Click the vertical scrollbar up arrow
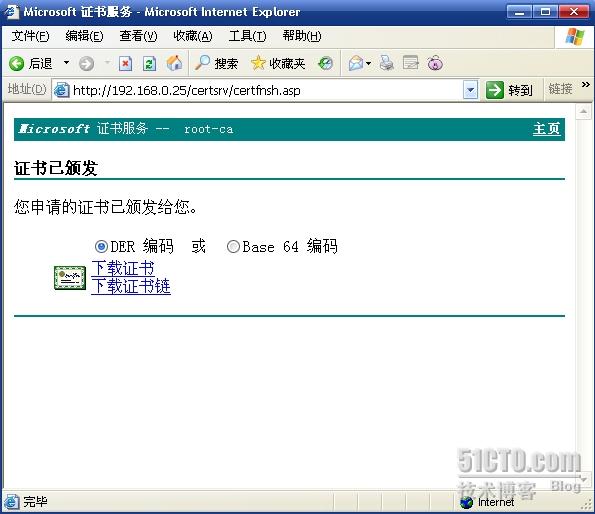Viewport: 595px width, 514px height. pyautogui.click(x=583, y=112)
